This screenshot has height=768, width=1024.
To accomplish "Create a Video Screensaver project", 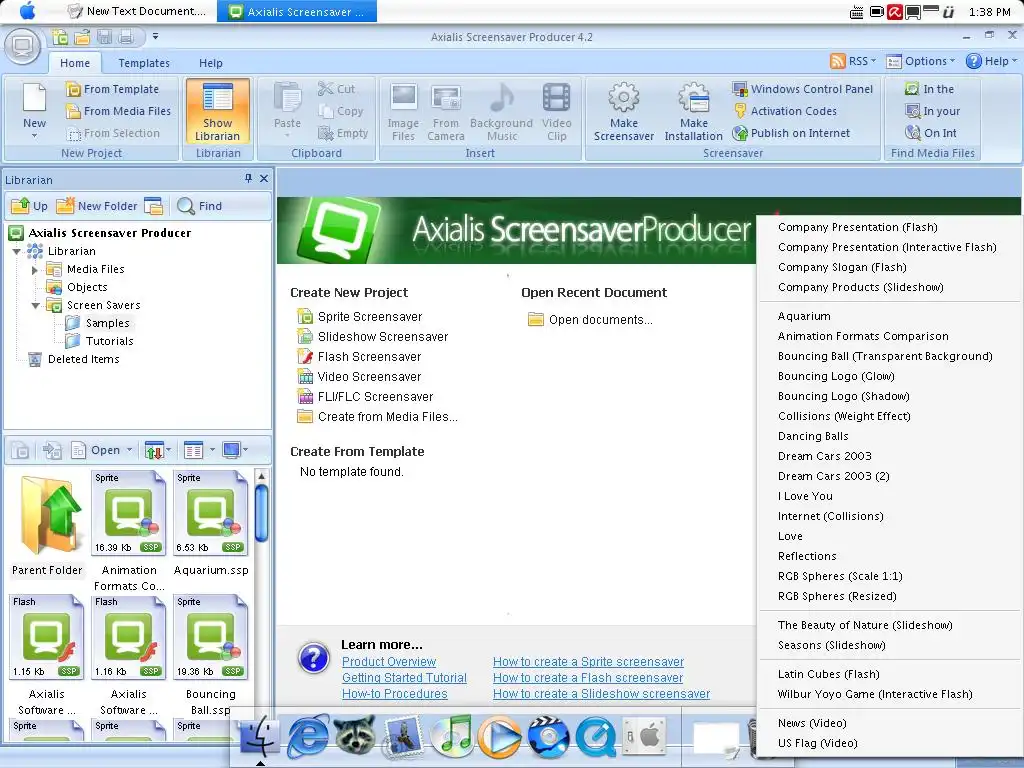I will point(369,377).
